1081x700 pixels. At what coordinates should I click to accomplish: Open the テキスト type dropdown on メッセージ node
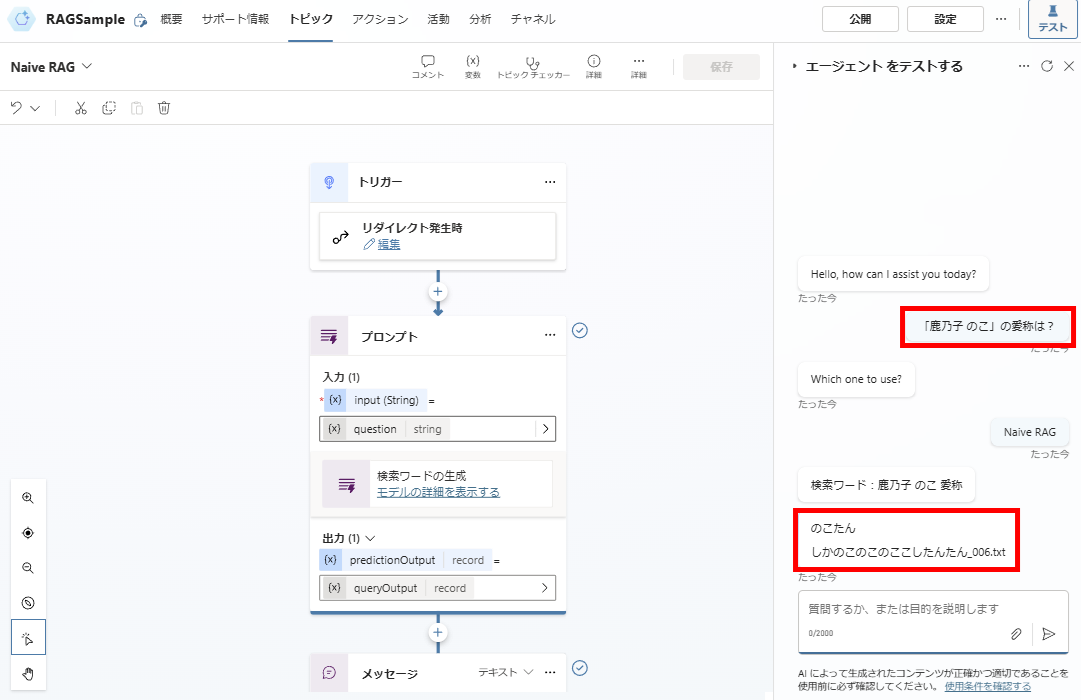tap(511, 673)
